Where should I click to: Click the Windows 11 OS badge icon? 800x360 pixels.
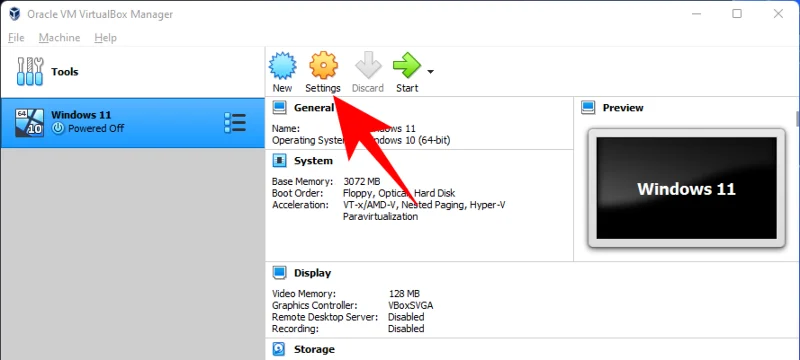point(29,123)
